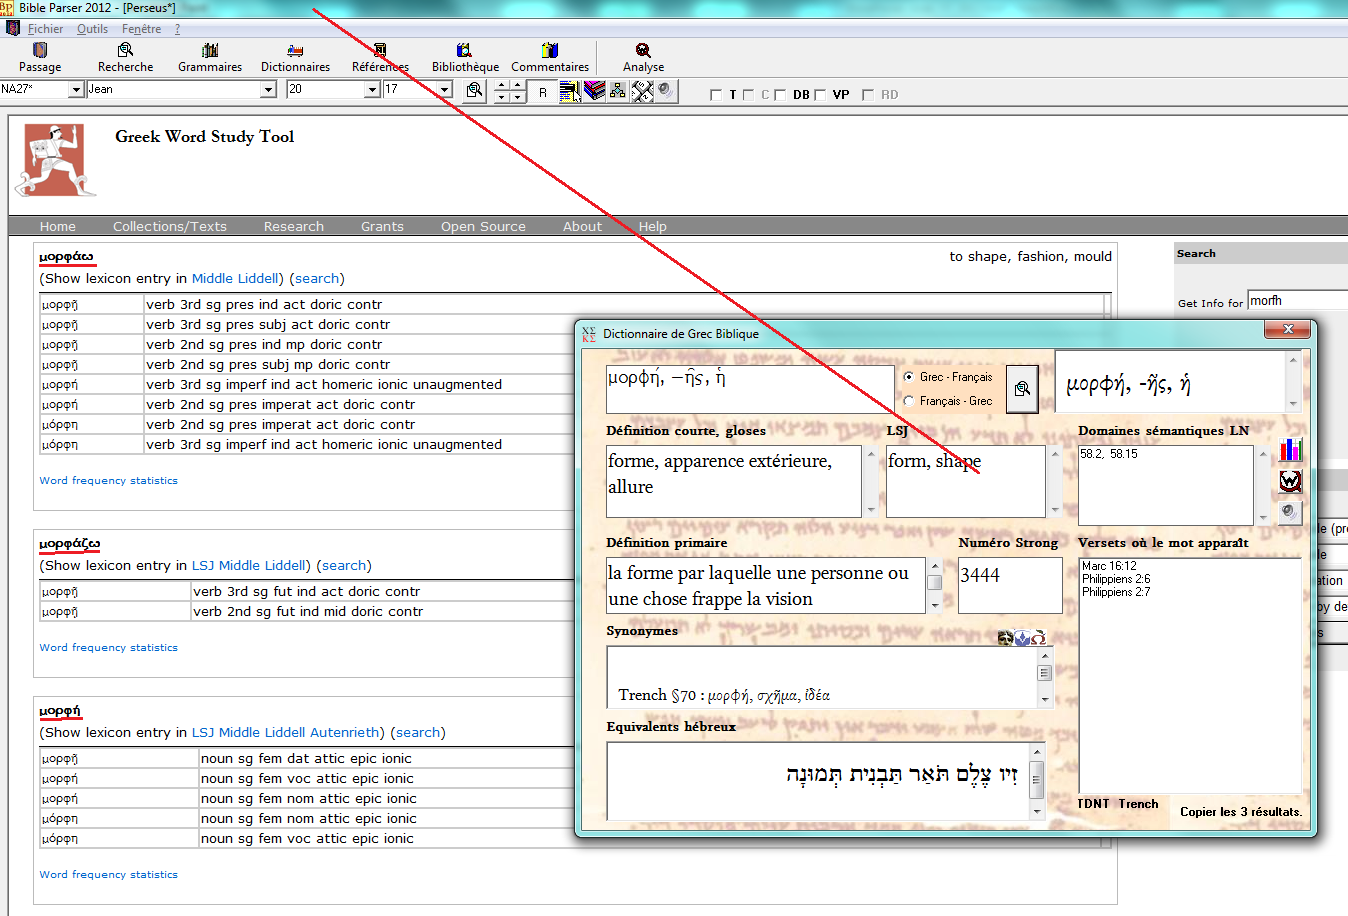Screen dimensions: 1348x916
Task: Click the Bible Parser menu bar app icon
Action: tap(13, 29)
